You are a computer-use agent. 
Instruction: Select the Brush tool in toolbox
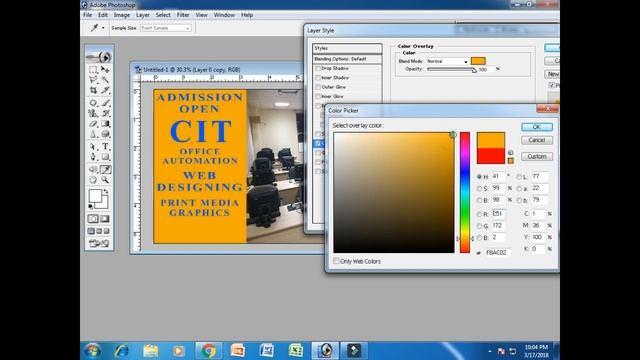coord(105,103)
